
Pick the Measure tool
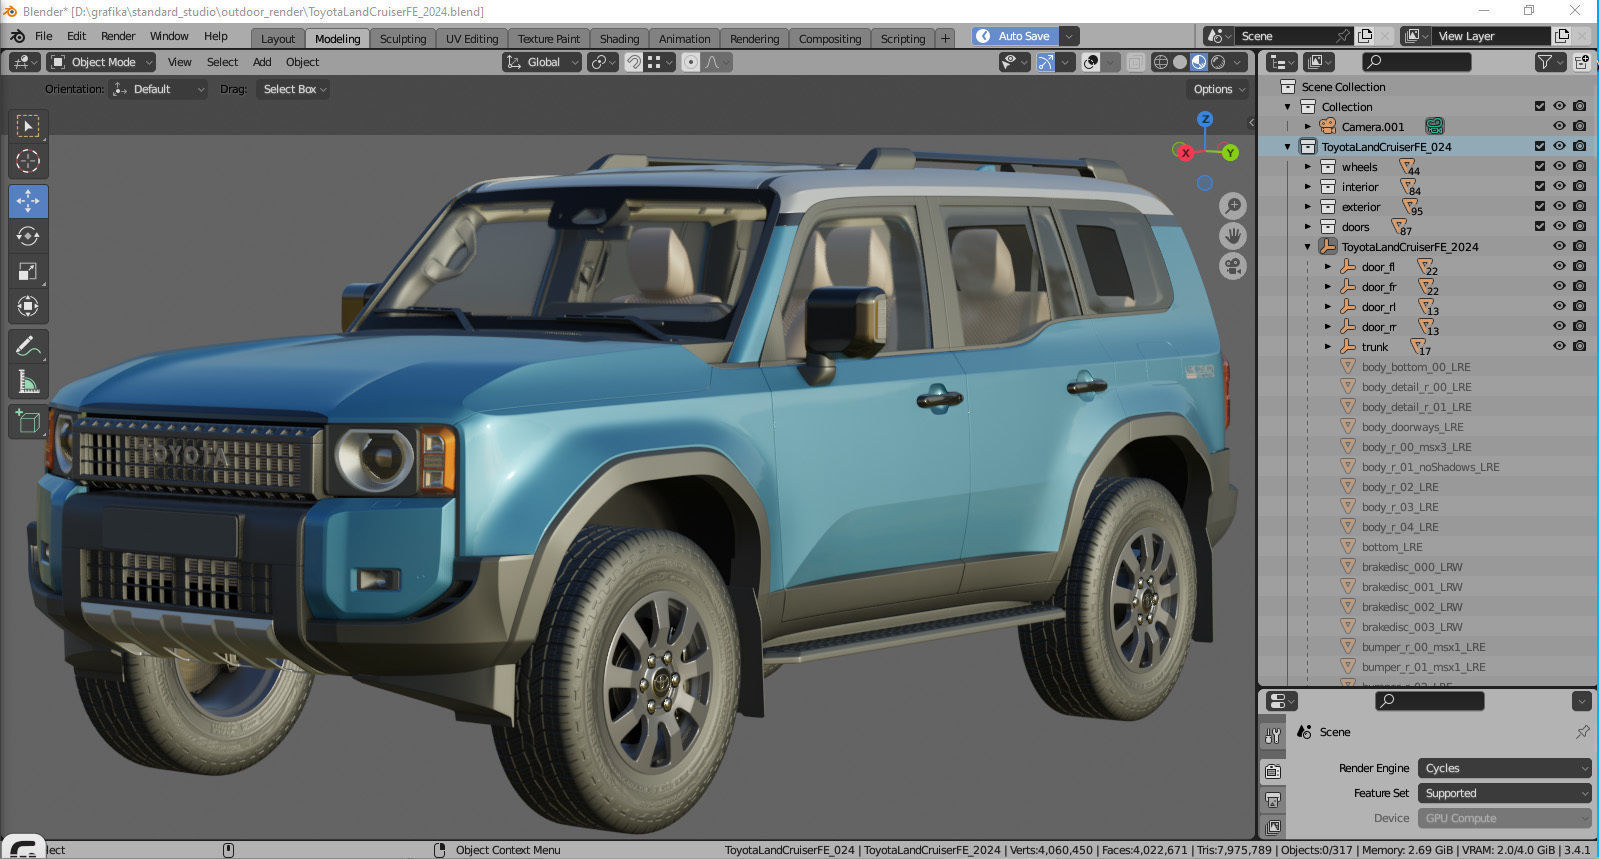[28, 381]
